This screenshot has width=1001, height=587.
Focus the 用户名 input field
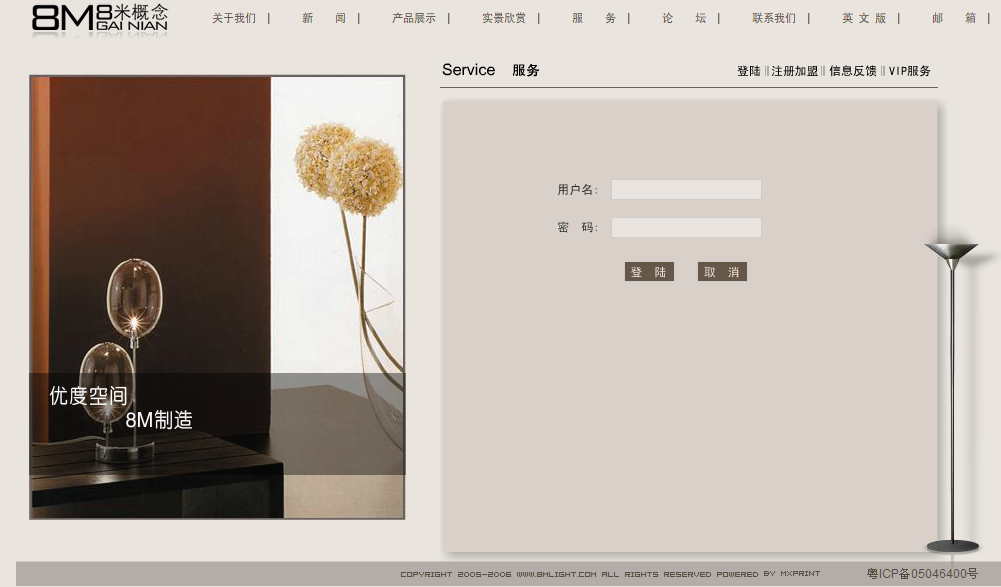click(686, 190)
